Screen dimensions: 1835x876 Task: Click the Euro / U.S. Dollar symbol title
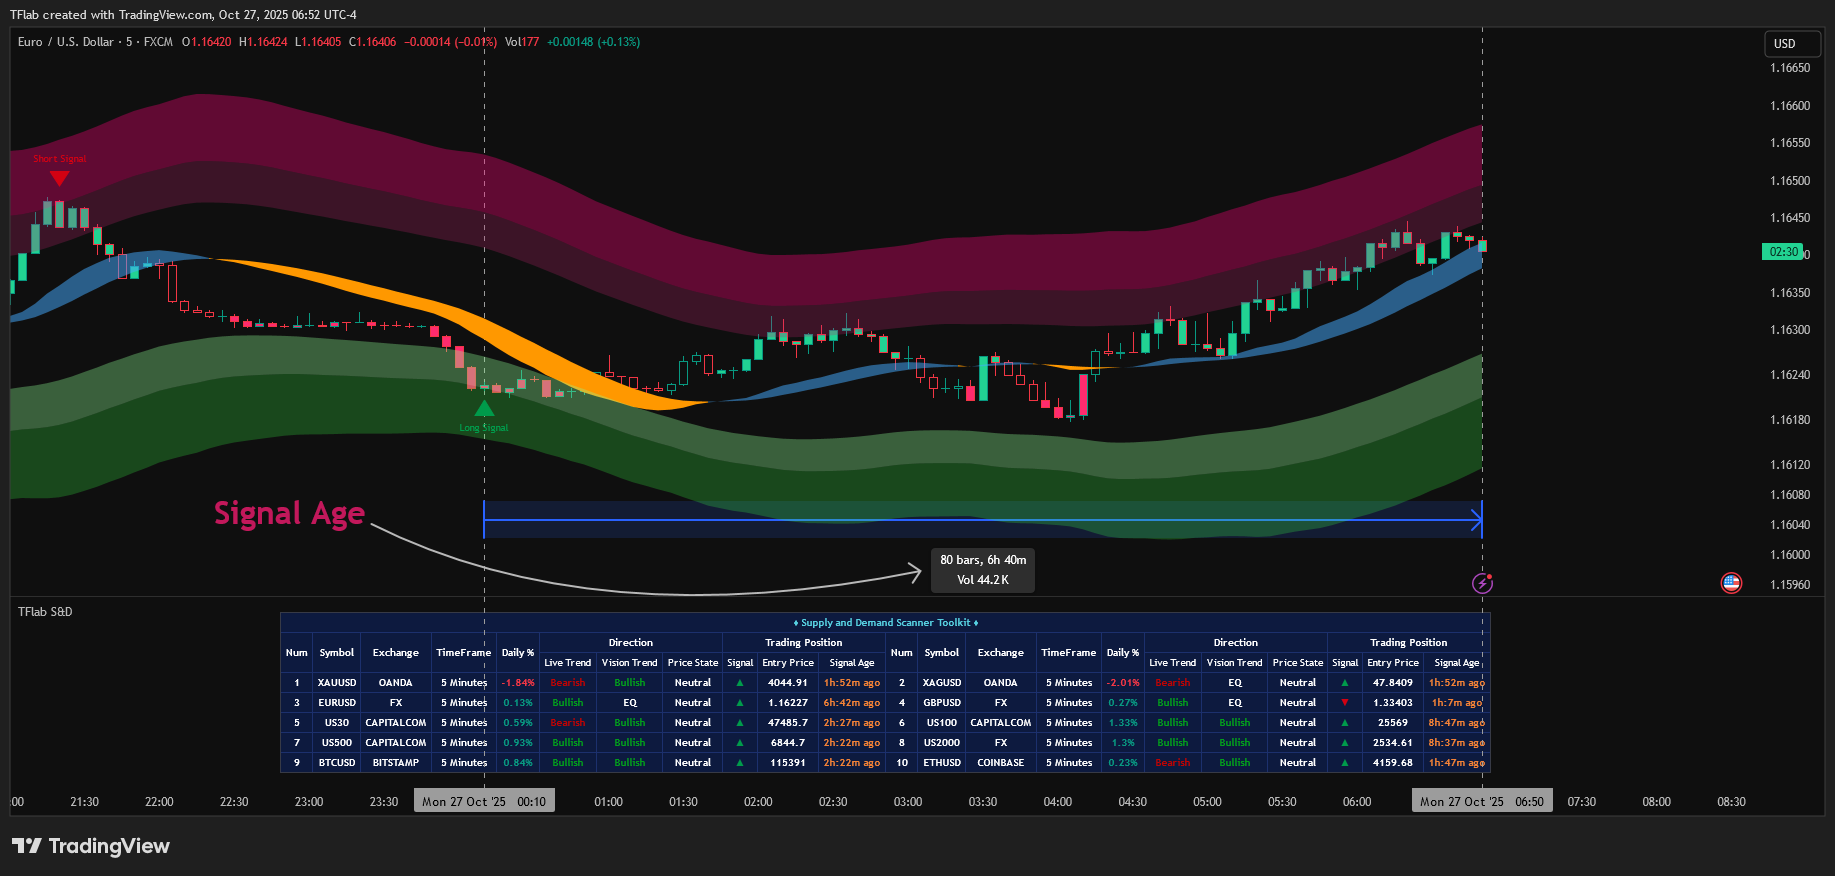(x=66, y=42)
